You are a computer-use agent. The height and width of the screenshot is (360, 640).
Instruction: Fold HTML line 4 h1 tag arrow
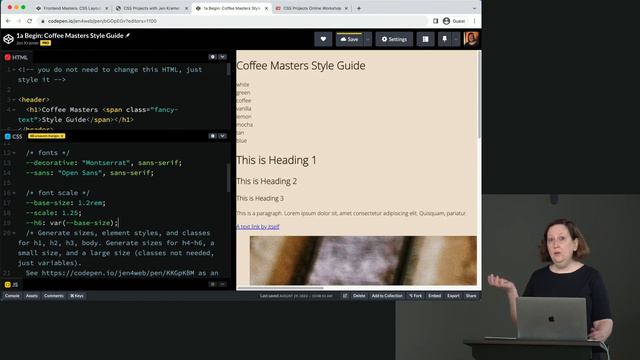[14, 110]
